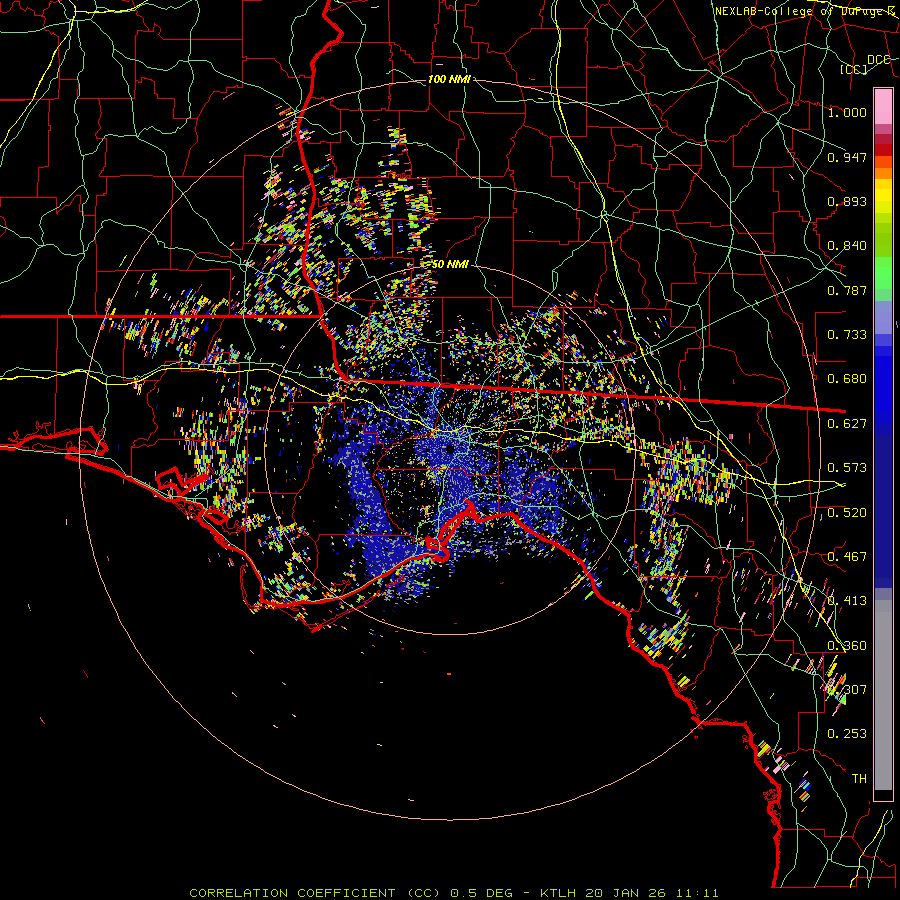Pick the light pink color bar segment
Screen dimensions: 900x900
[x=883, y=106]
